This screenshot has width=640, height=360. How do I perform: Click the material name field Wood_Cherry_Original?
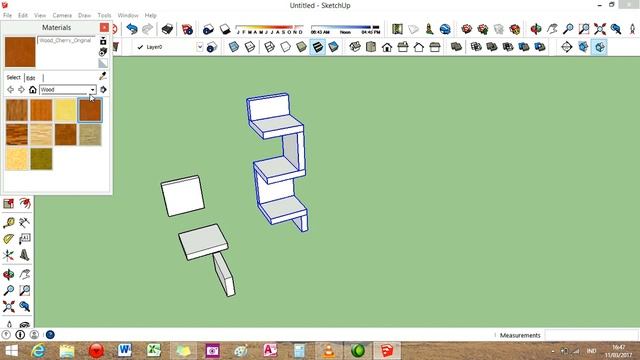point(66,40)
